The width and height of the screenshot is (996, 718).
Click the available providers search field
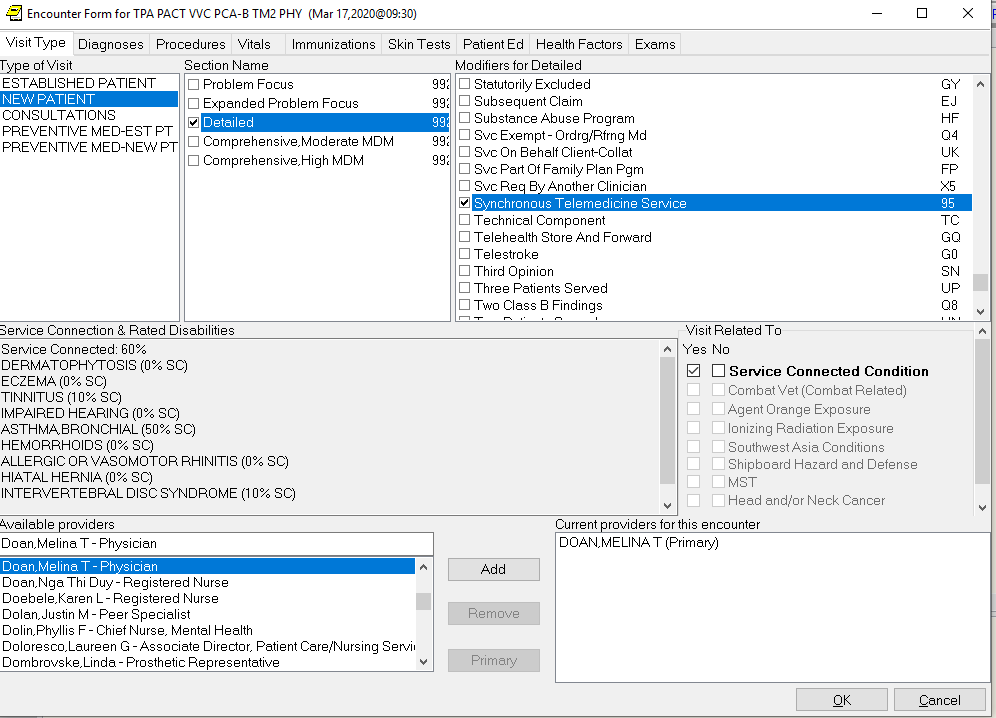(x=216, y=544)
